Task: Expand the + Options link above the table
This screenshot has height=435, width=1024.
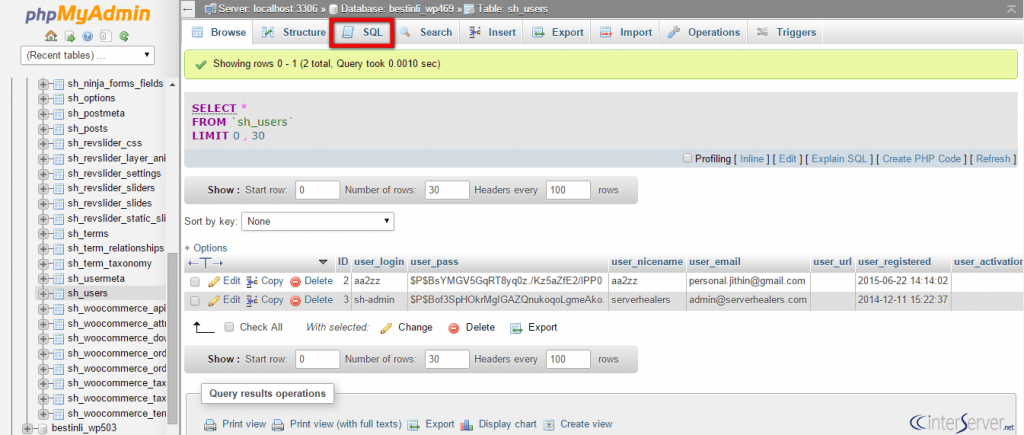Action: pos(206,248)
